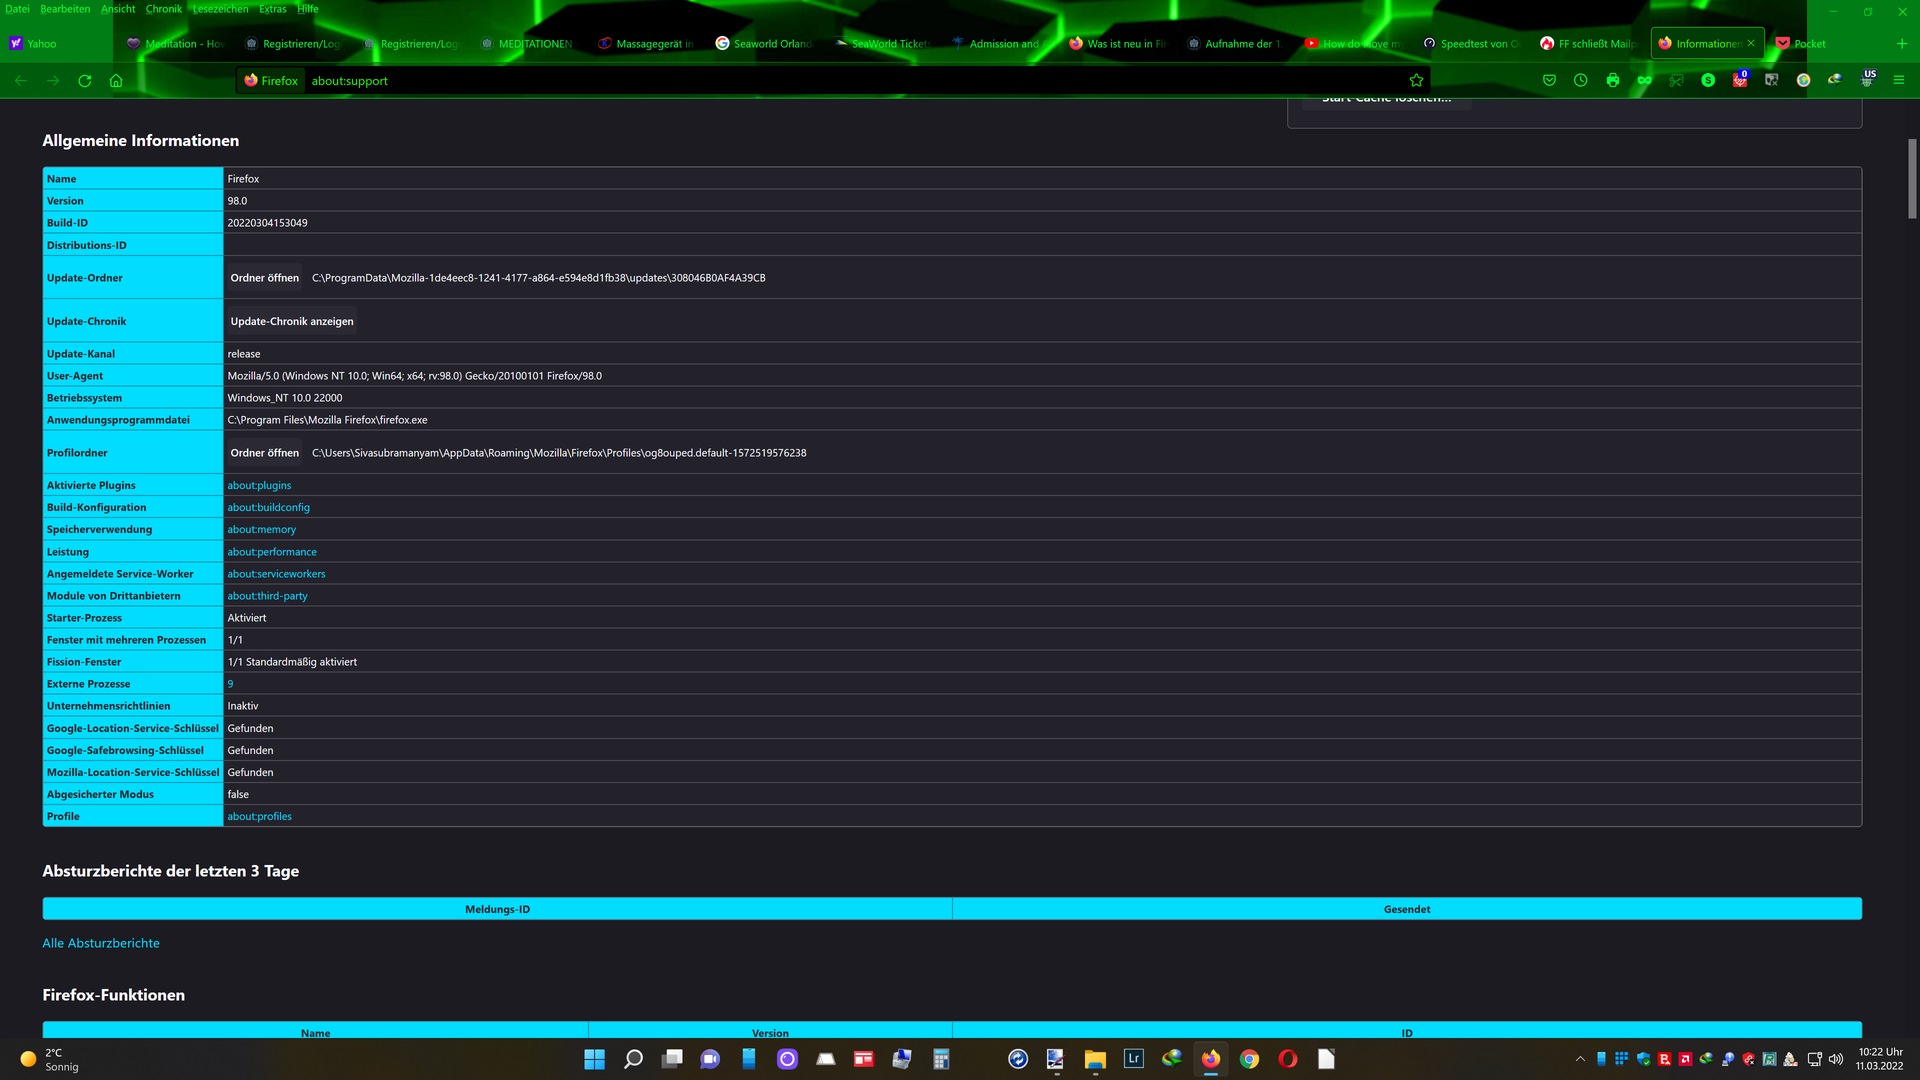1920x1080 pixels.
Task: Save page to Pocket toolbar icon
Action: 1549,81
